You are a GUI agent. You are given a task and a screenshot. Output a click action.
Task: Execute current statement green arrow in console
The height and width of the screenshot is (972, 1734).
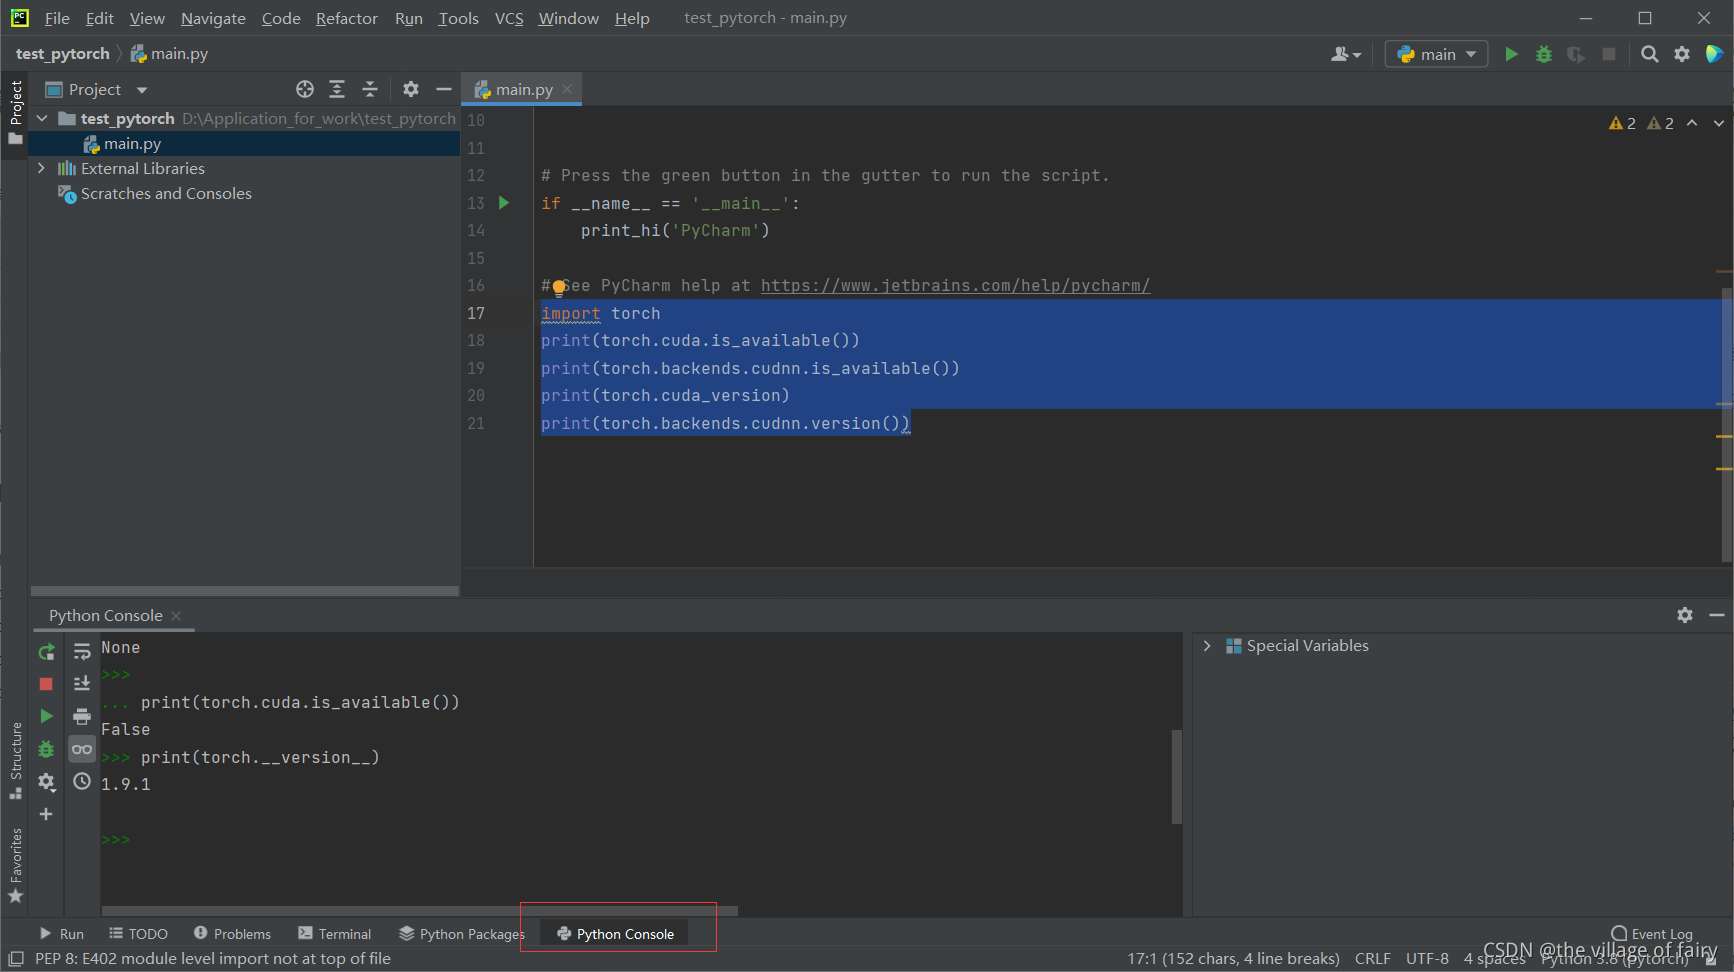[x=46, y=716]
